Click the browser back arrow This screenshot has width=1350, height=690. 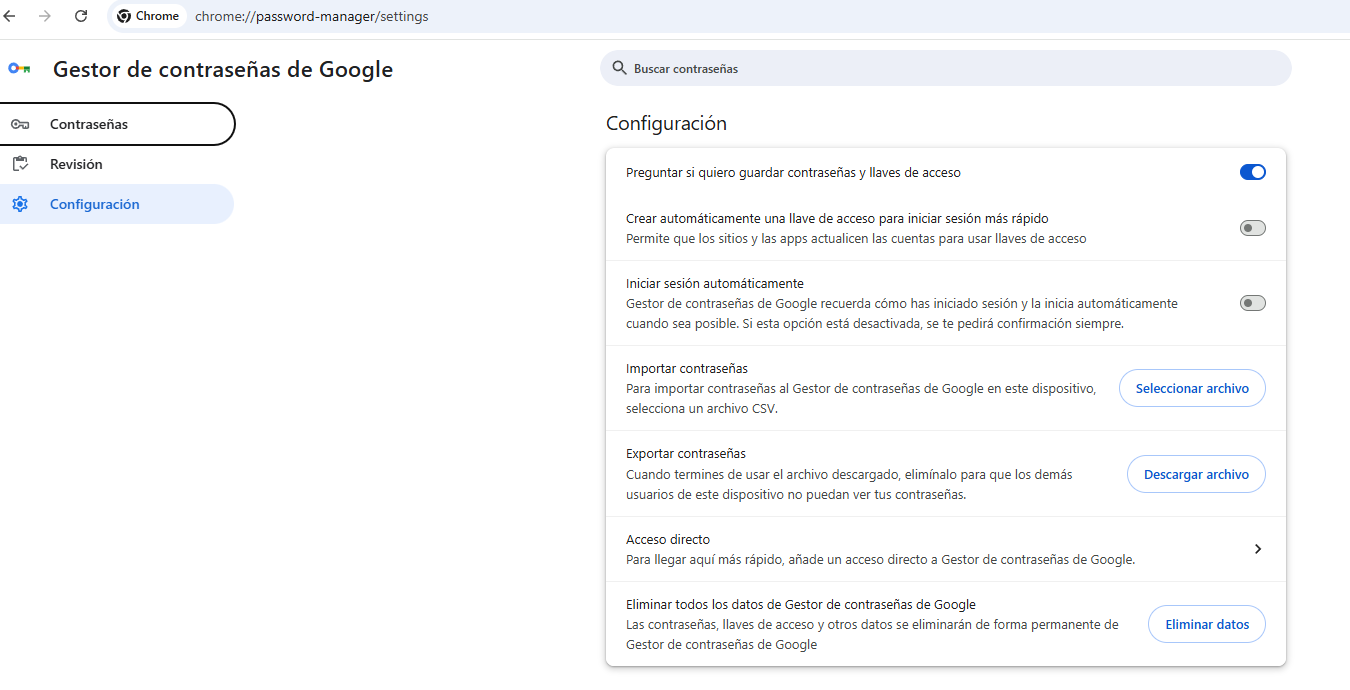[10, 16]
